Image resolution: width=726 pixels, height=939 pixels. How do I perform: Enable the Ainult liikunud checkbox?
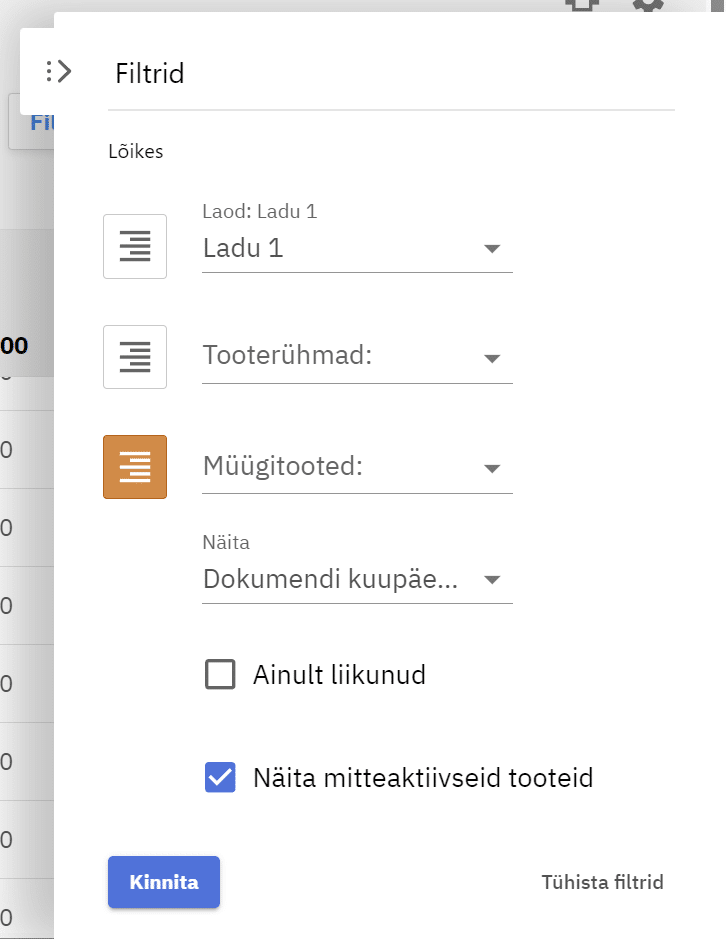click(x=220, y=675)
